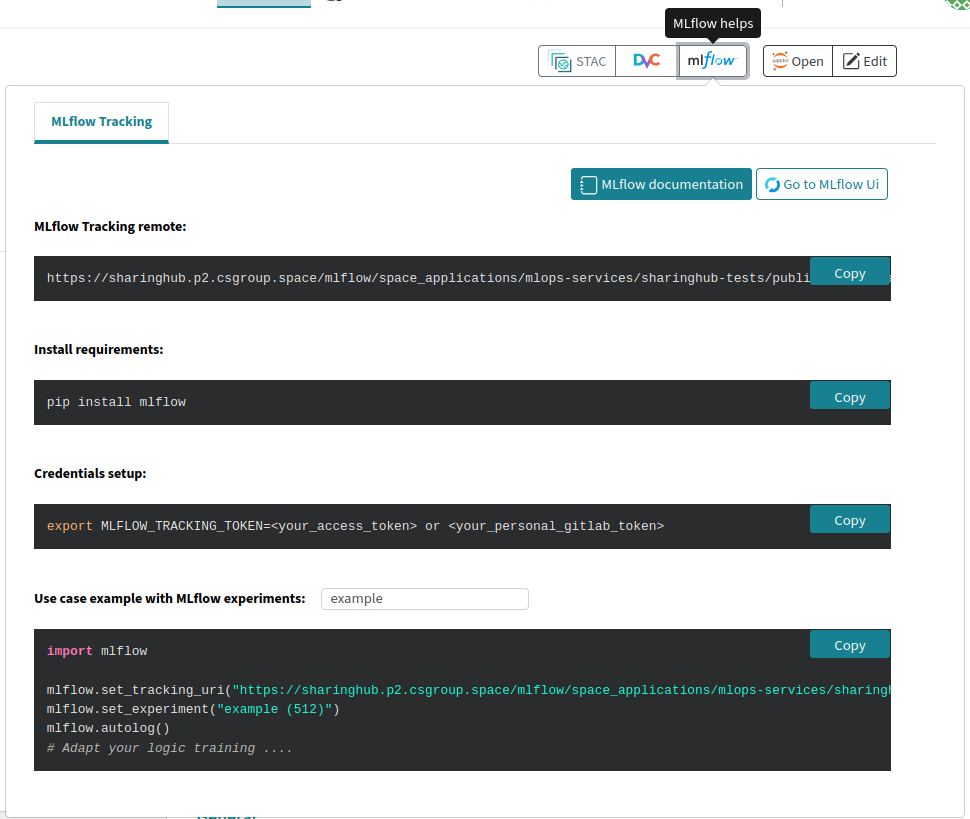This screenshot has height=819, width=970.
Task: Click the Edit pencil icon
Action: pos(851,61)
